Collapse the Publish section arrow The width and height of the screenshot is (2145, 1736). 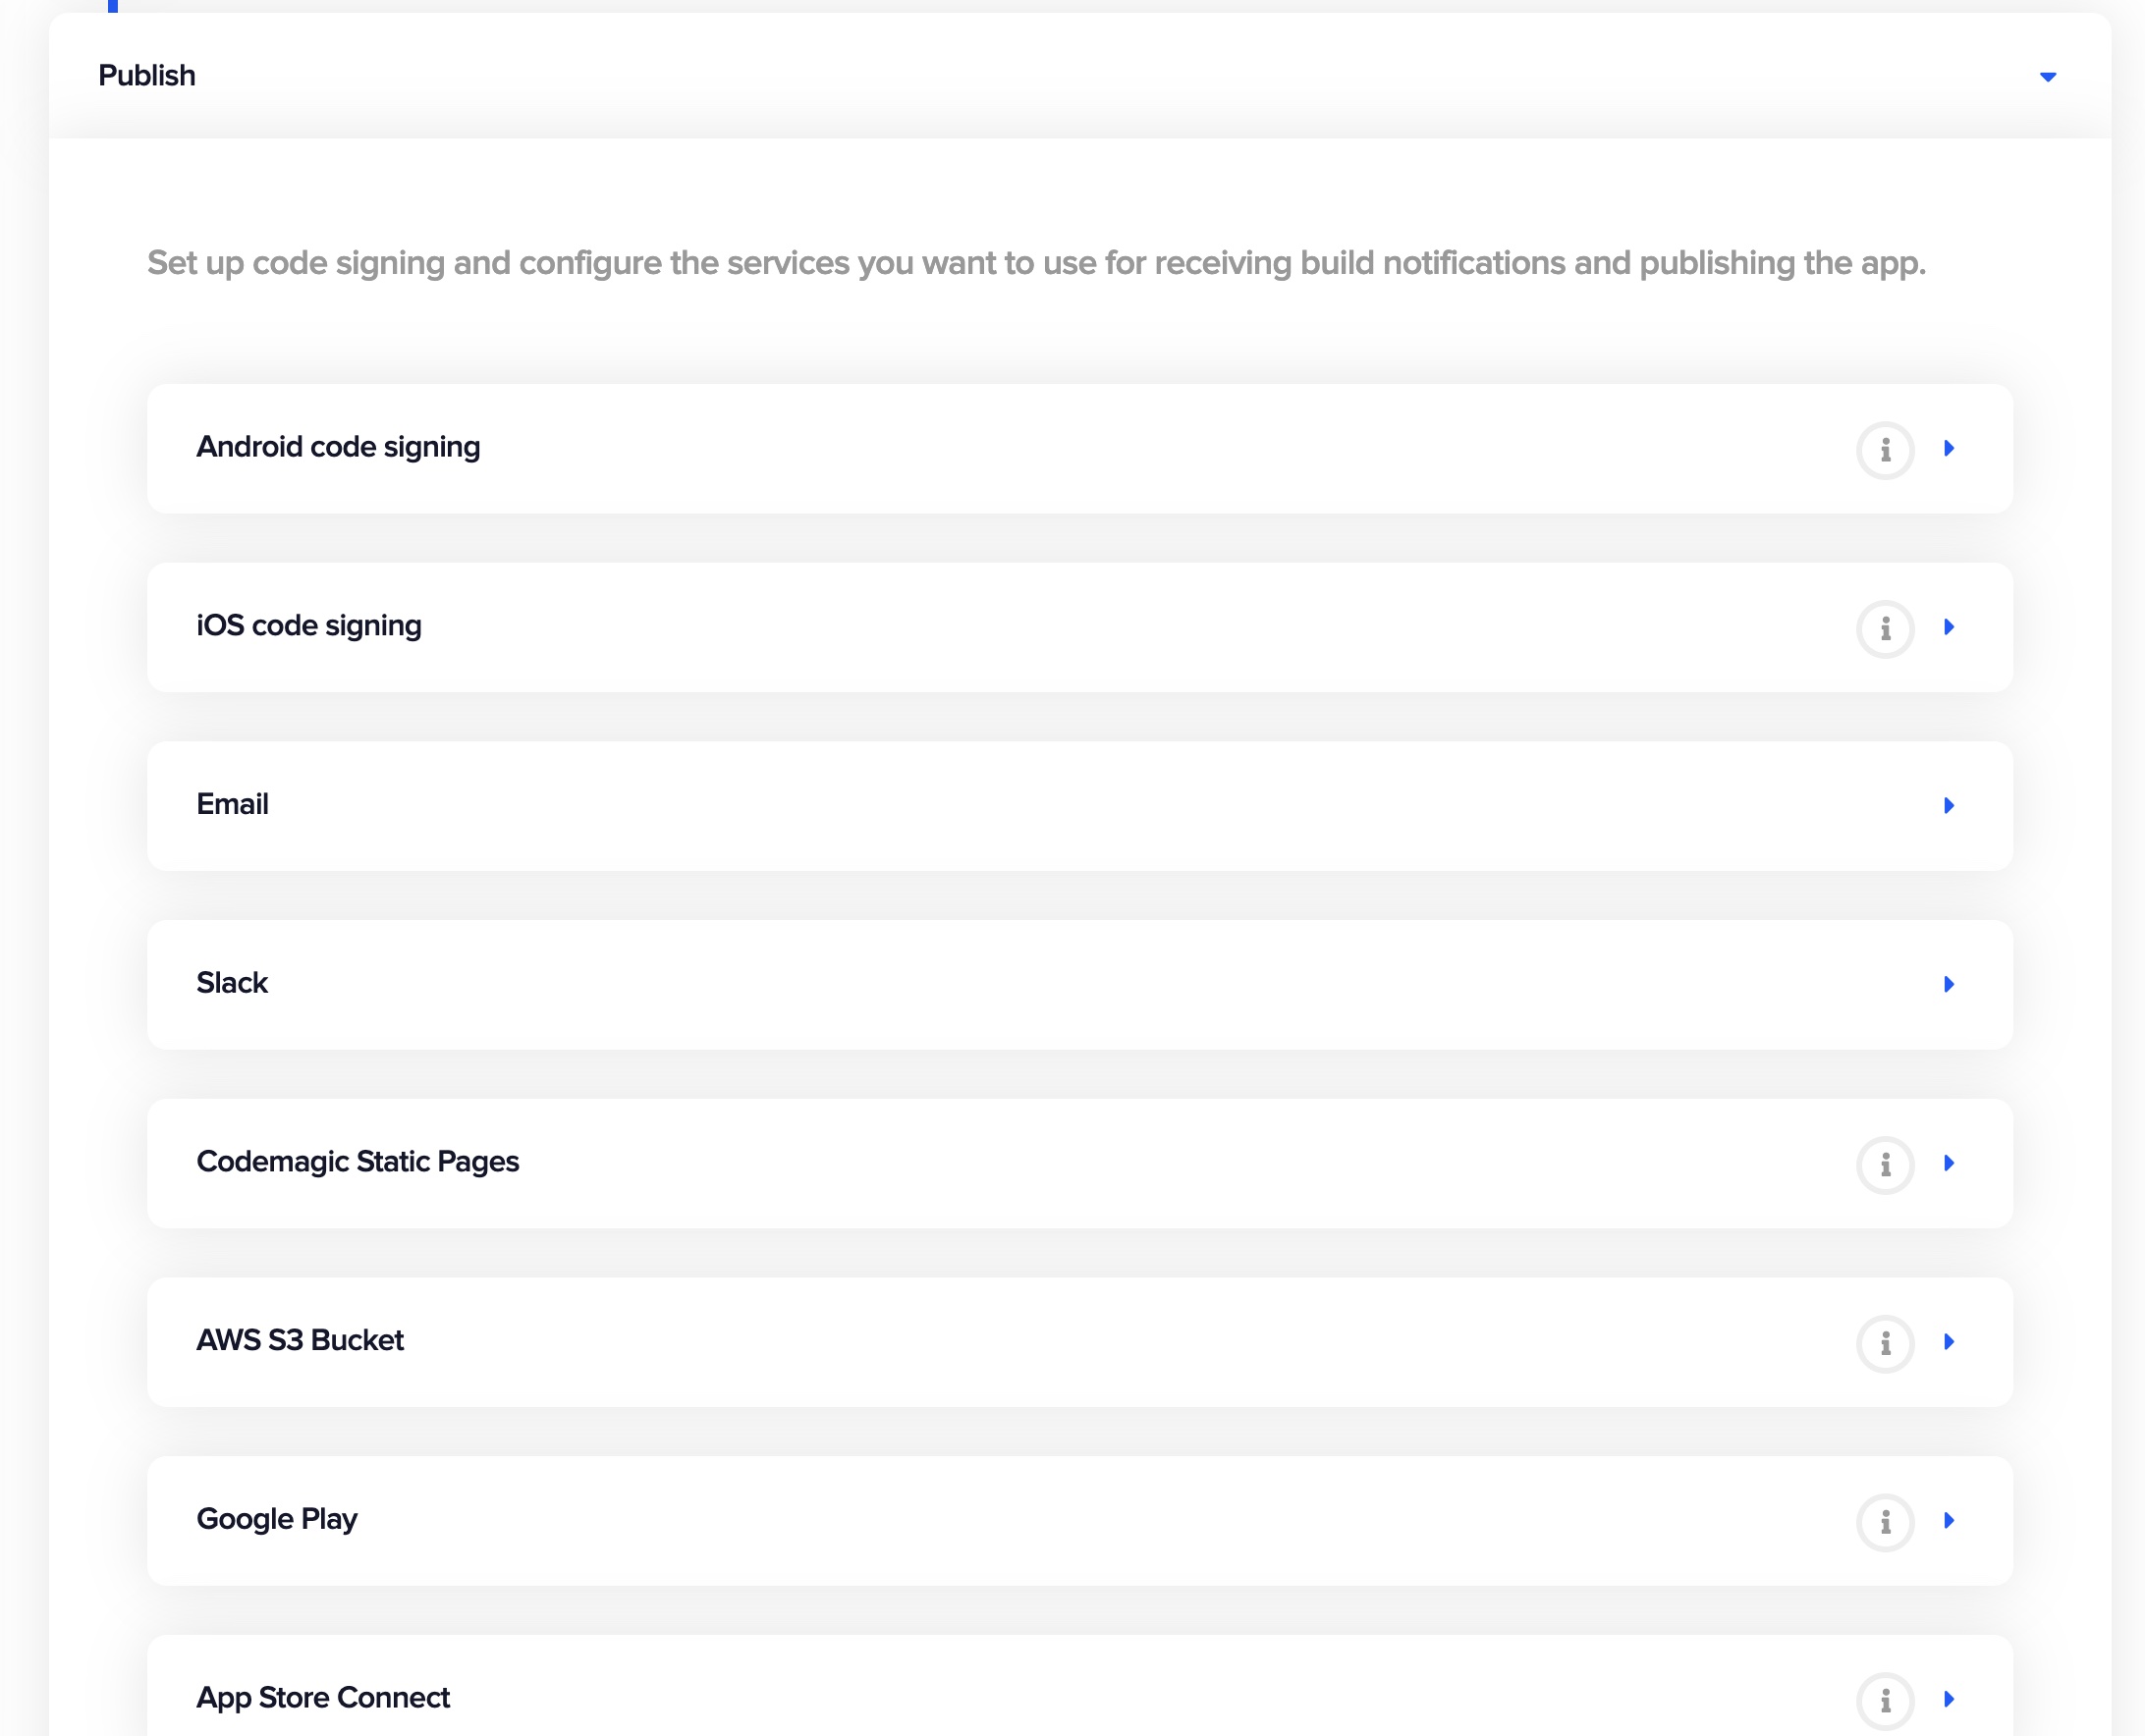[x=2047, y=77]
